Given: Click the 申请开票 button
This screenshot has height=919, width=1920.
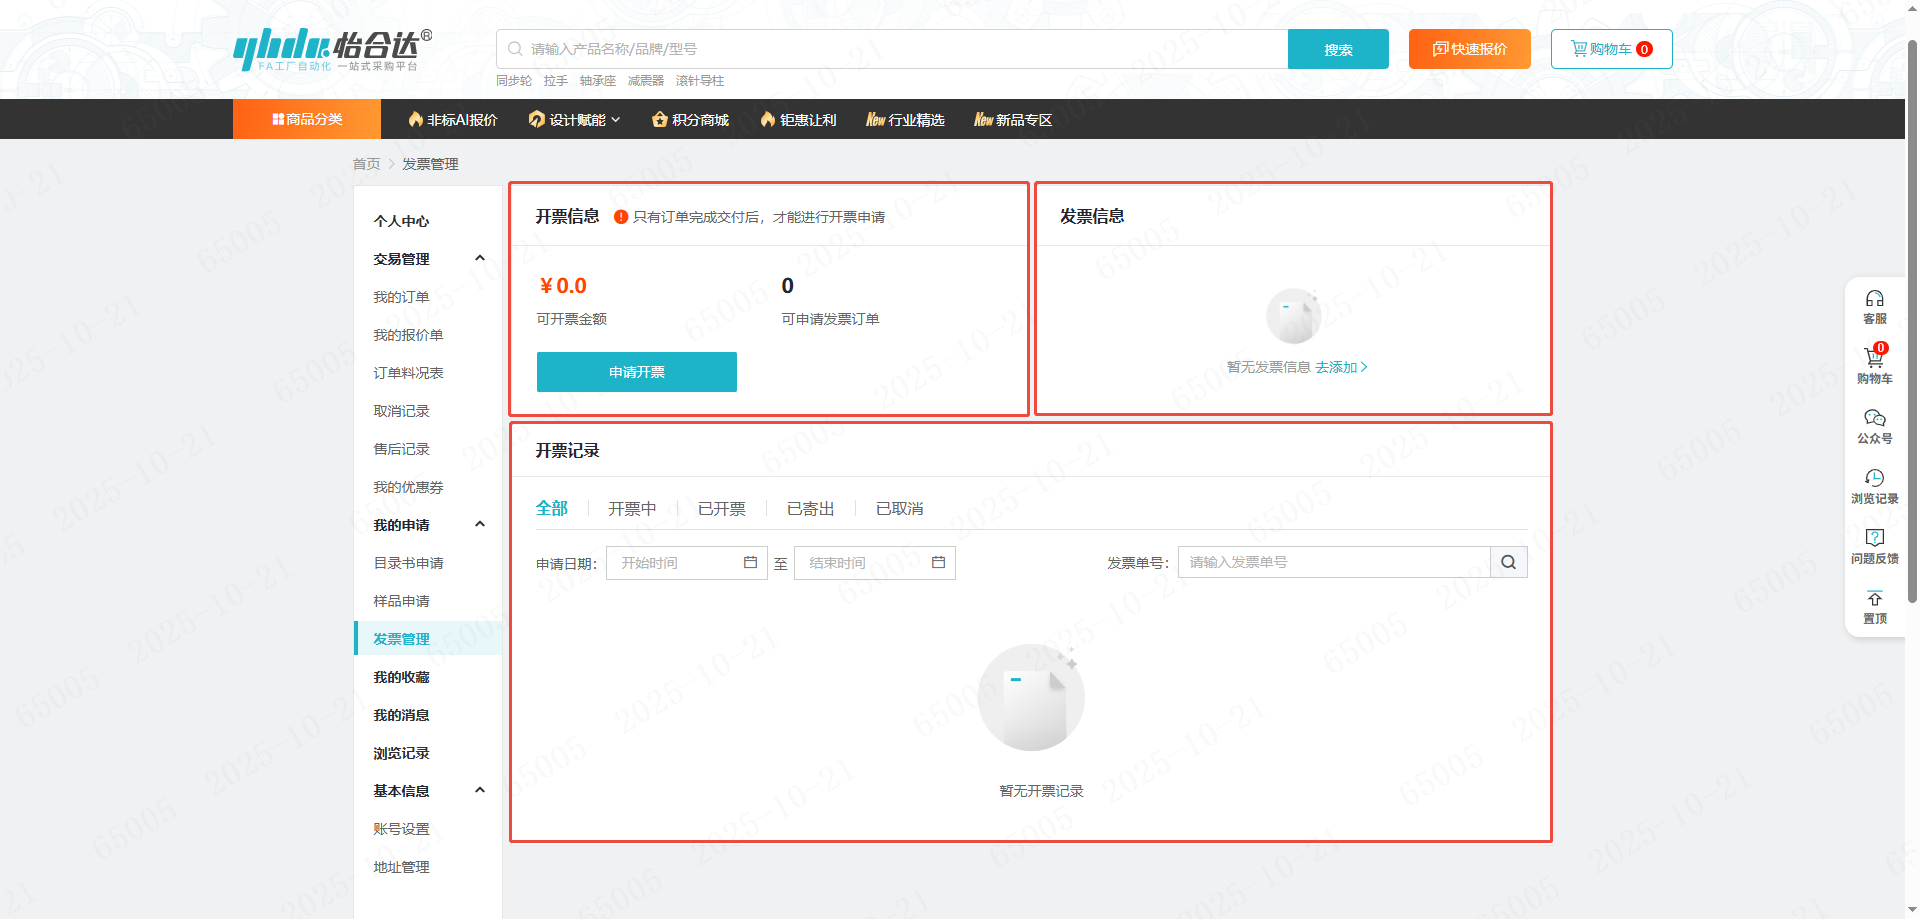Looking at the screenshot, I should pyautogui.click(x=636, y=372).
